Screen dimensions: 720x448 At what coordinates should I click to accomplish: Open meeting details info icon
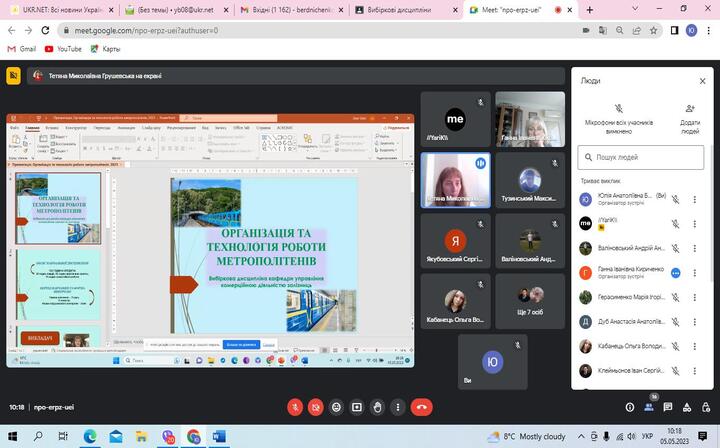point(630,407)
